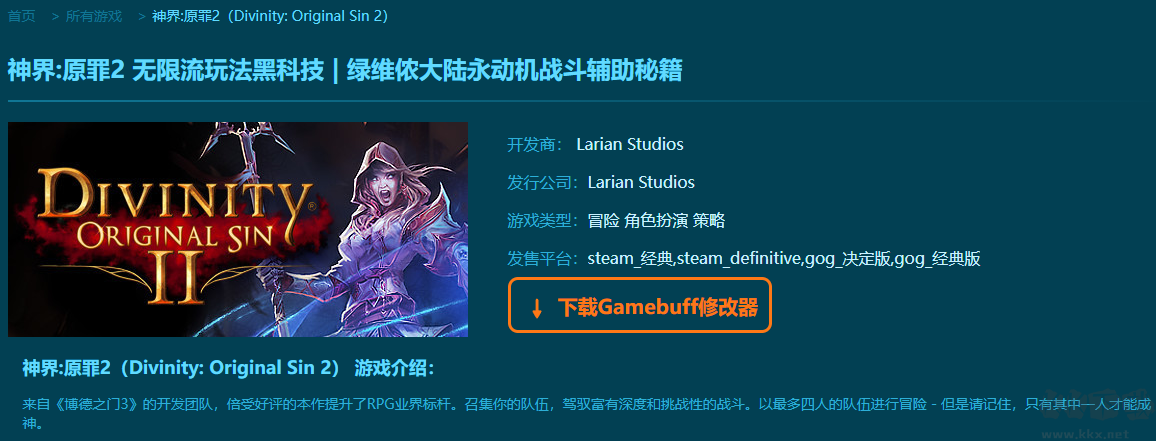Viewport: 1156px width, 441px height.
Task: Open 所有游戏 breadcrumb link
Action: 94,16
